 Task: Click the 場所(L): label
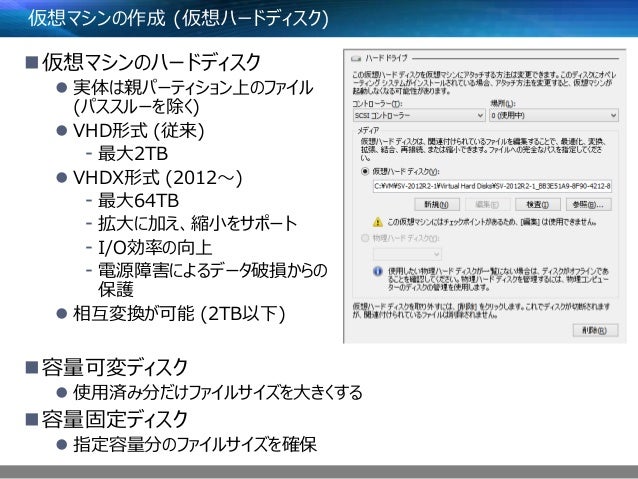[503, 104]
